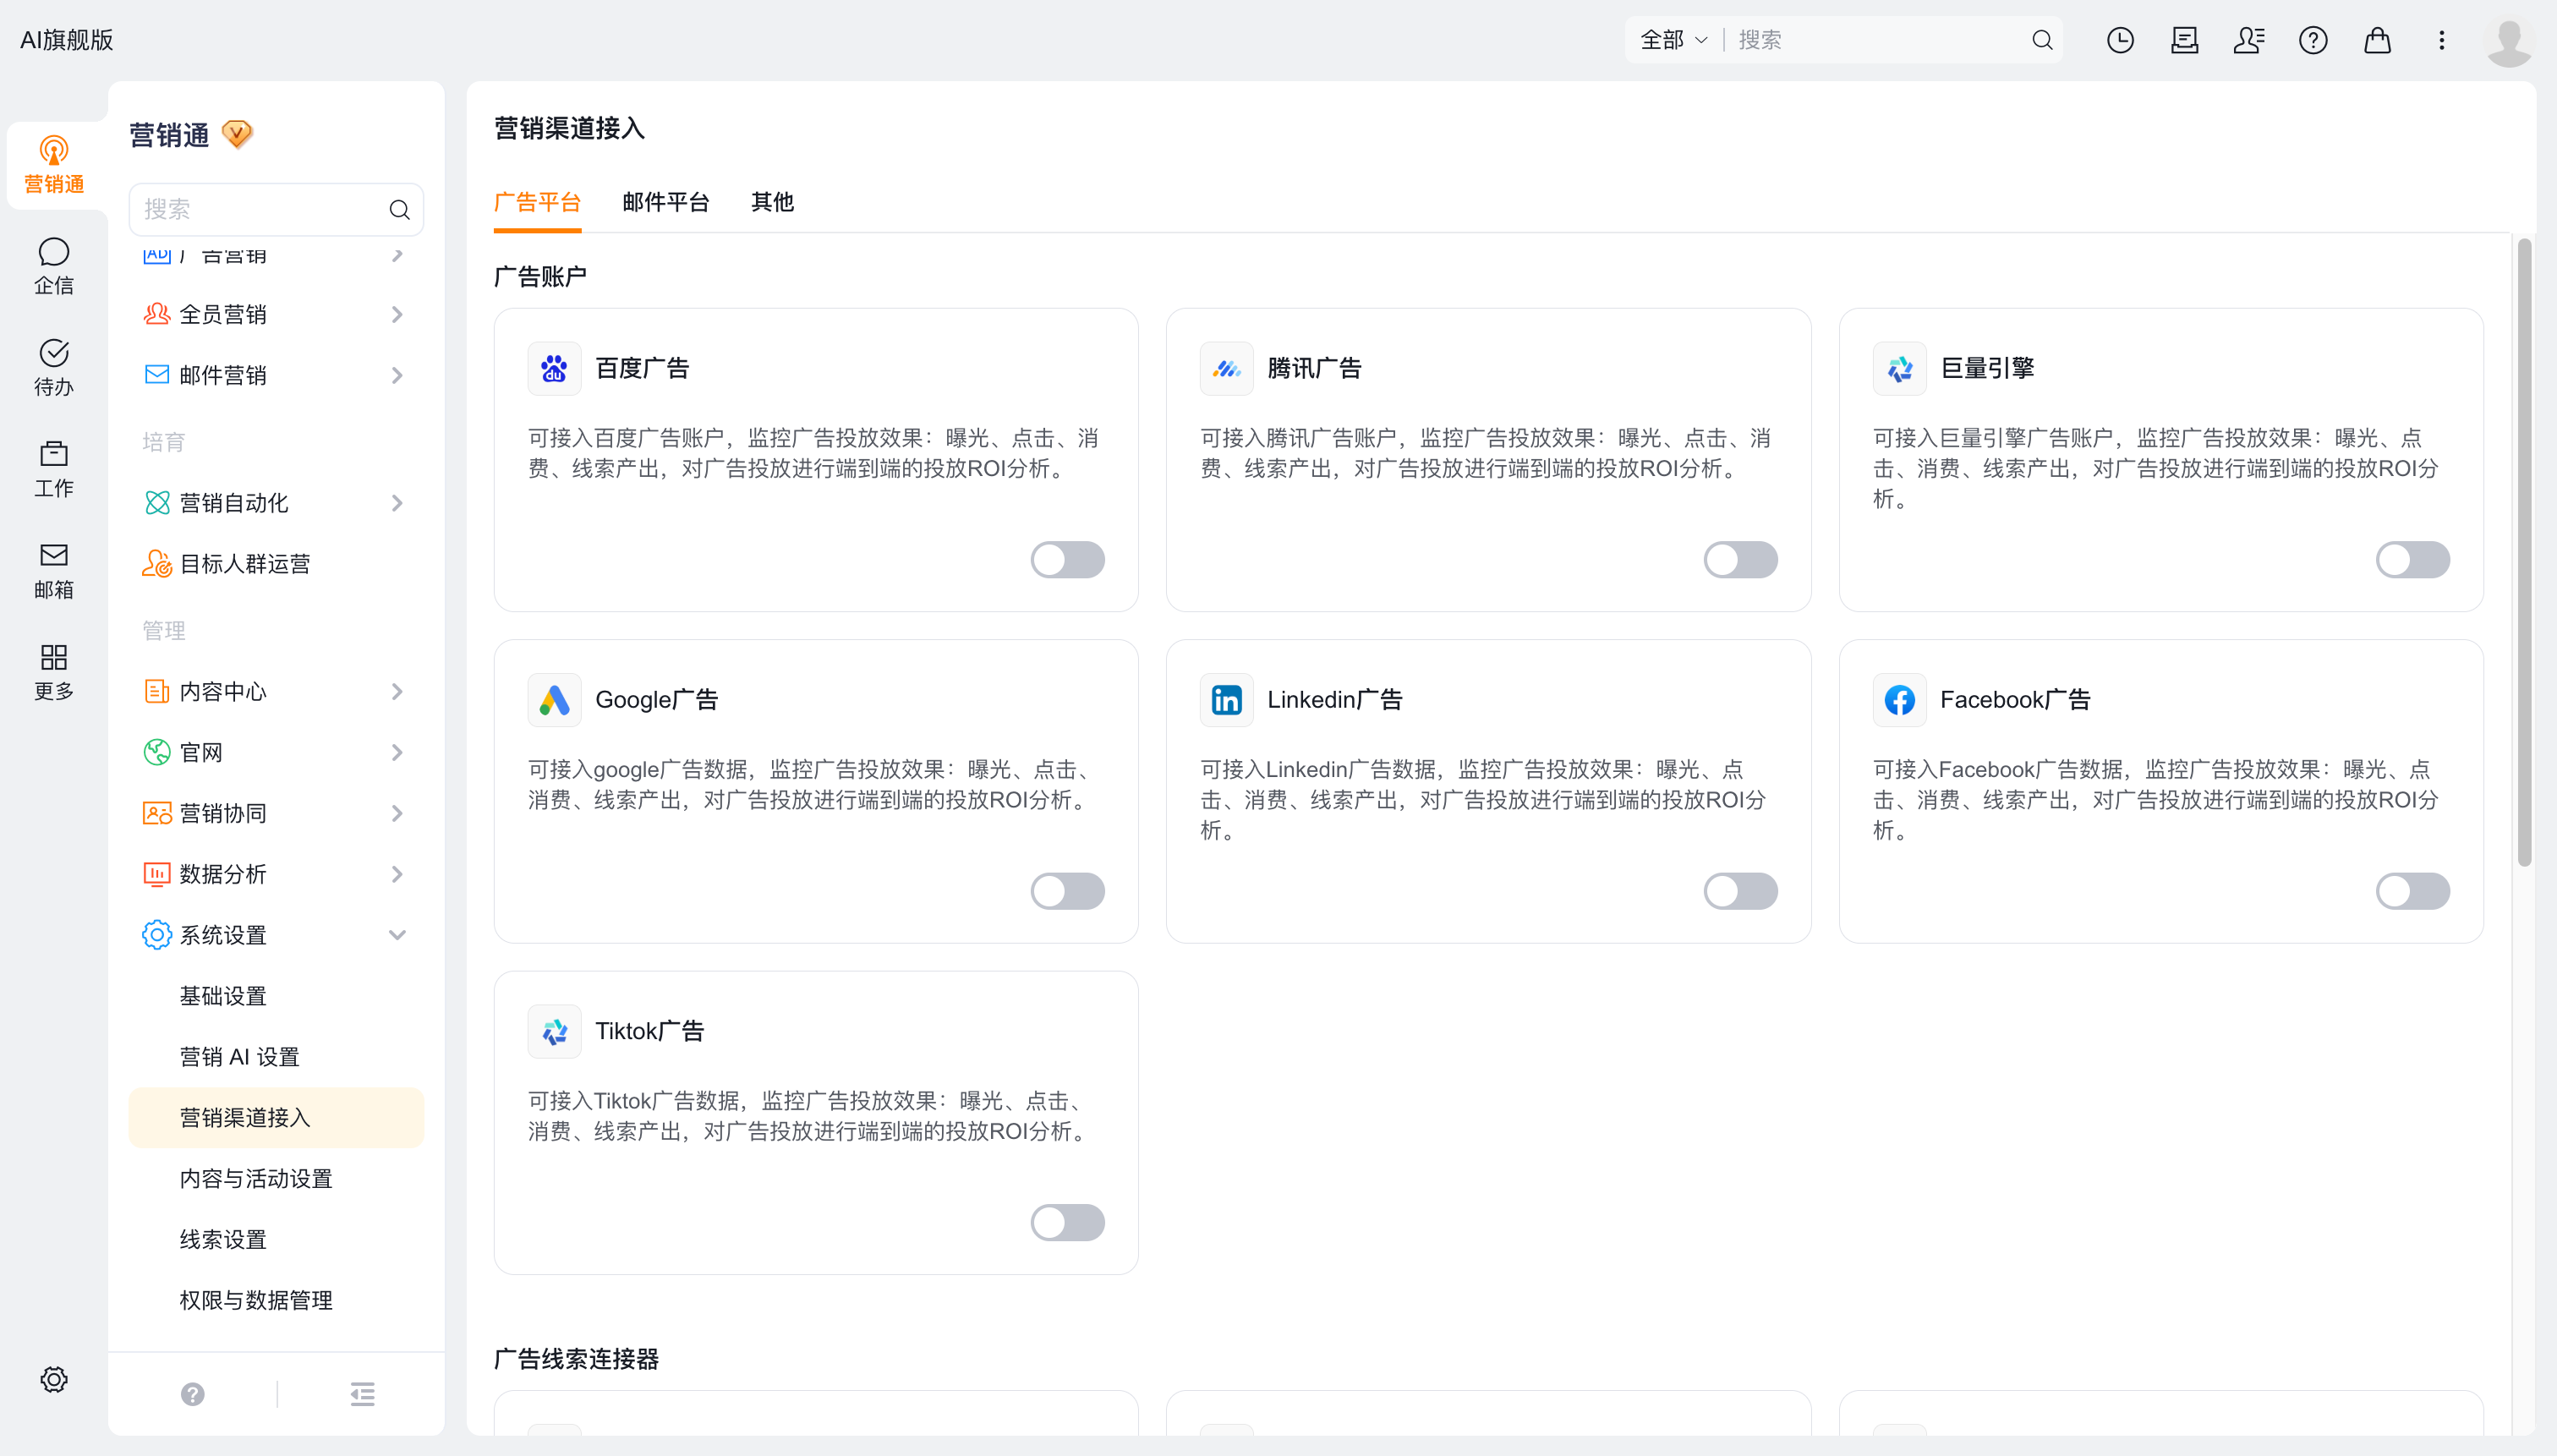Click the clock history icon in top bar
2557x1456 pixels.
pyautogui.click(x=2120, y=40)
